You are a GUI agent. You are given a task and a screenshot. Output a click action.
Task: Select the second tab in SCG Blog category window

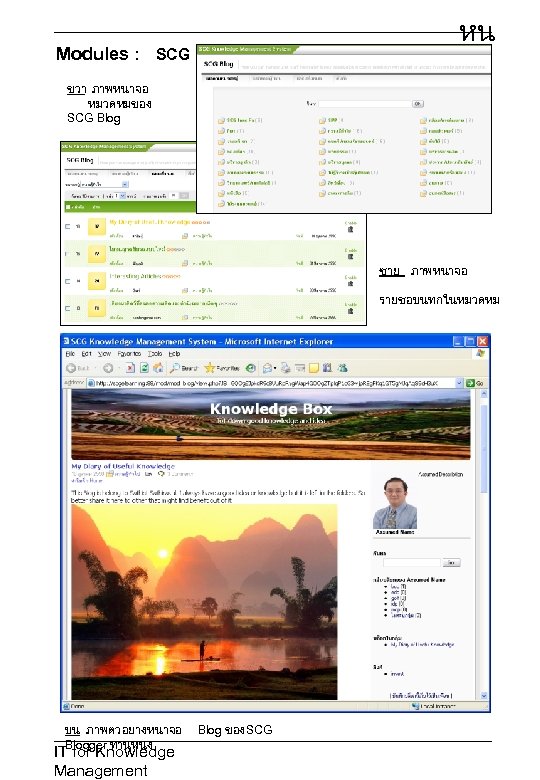(x=266, y=78)
